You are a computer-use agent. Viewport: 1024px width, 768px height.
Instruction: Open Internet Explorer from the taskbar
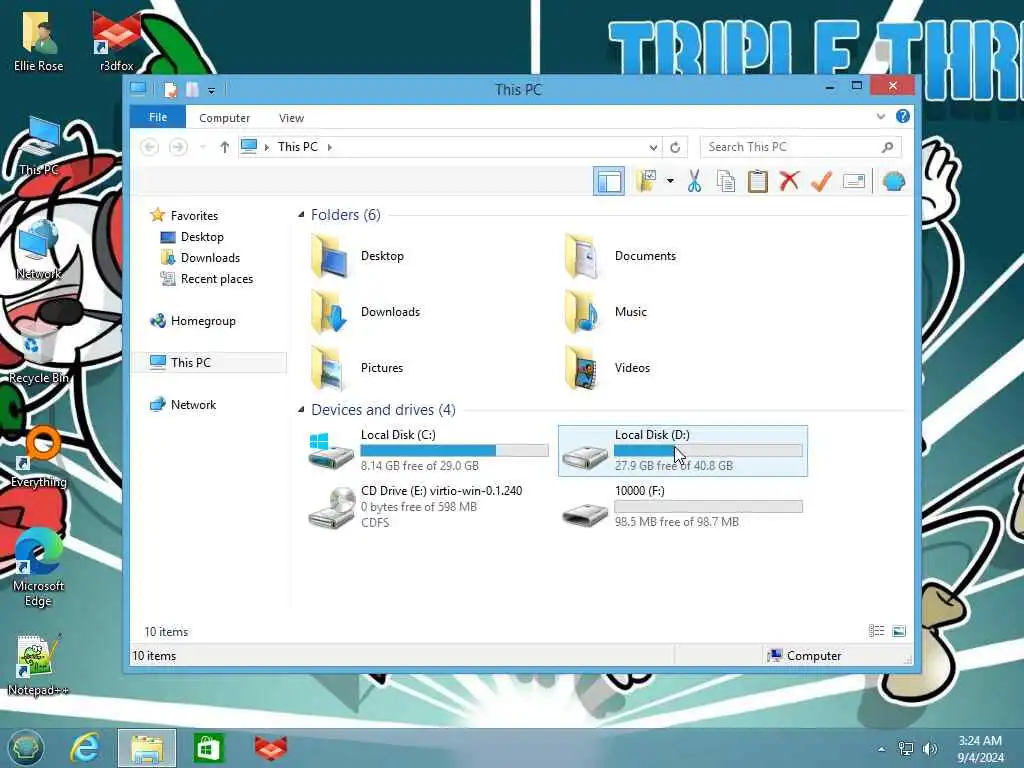click(86, 748)
